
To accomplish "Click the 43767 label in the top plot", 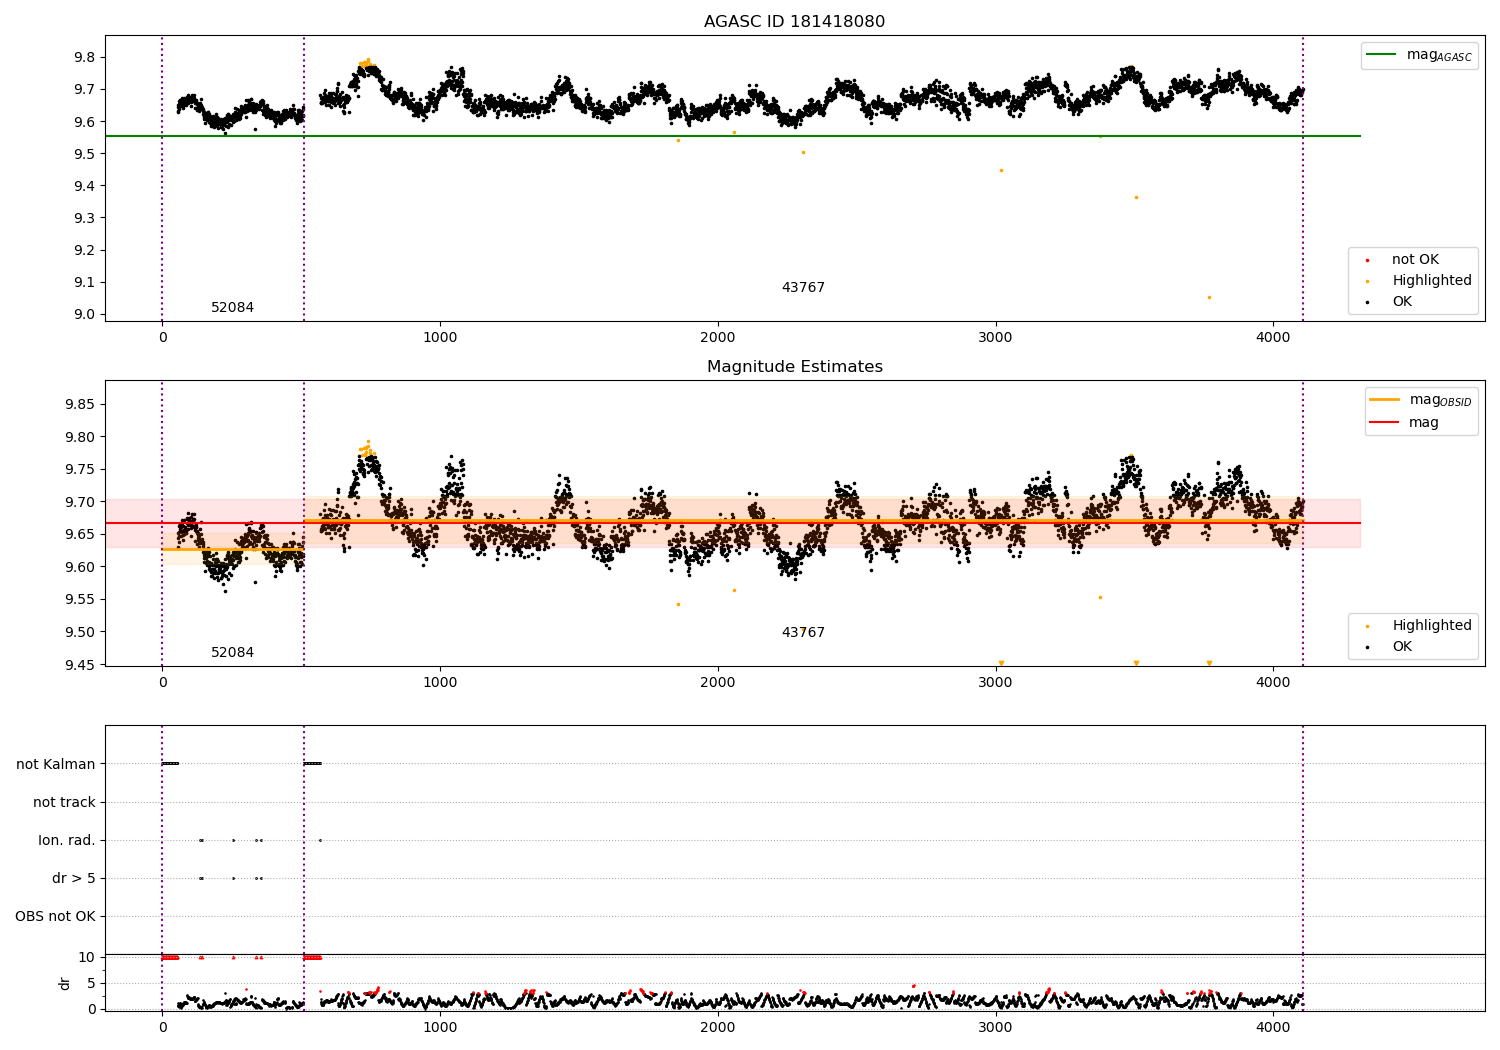I will [x=803, y=288].
